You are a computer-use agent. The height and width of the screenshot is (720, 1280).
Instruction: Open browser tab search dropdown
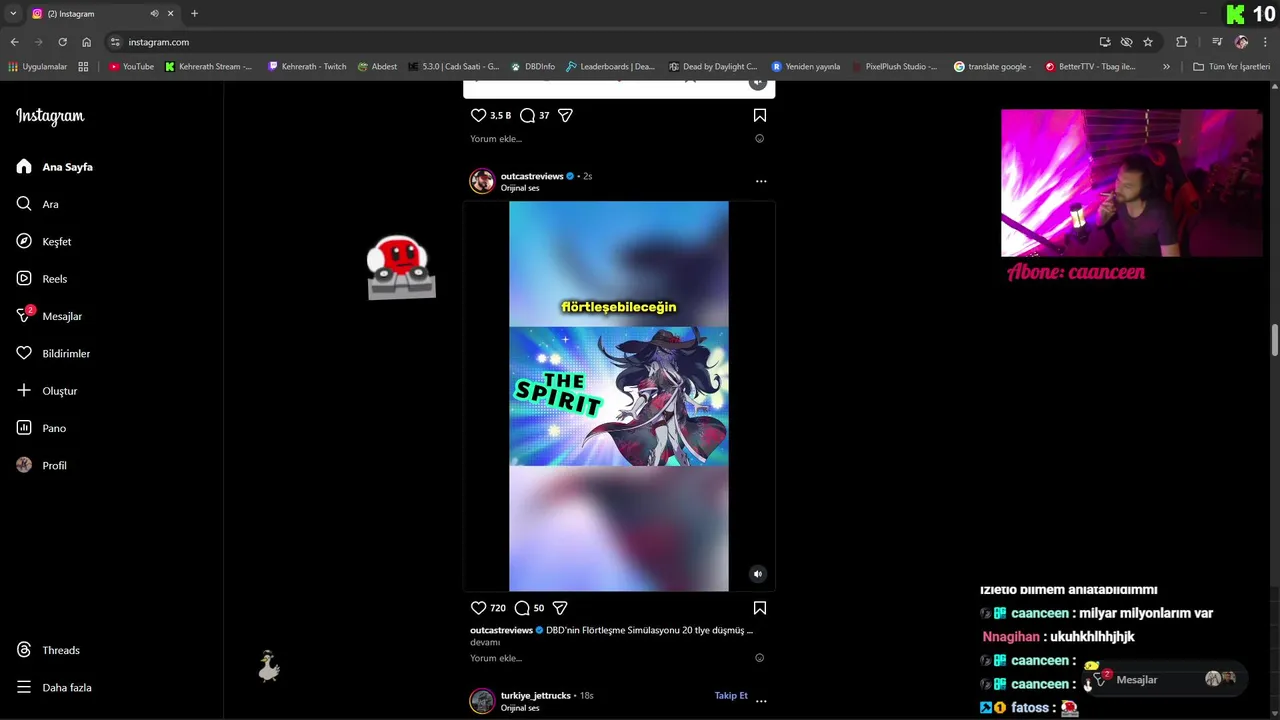coord(13,14)
